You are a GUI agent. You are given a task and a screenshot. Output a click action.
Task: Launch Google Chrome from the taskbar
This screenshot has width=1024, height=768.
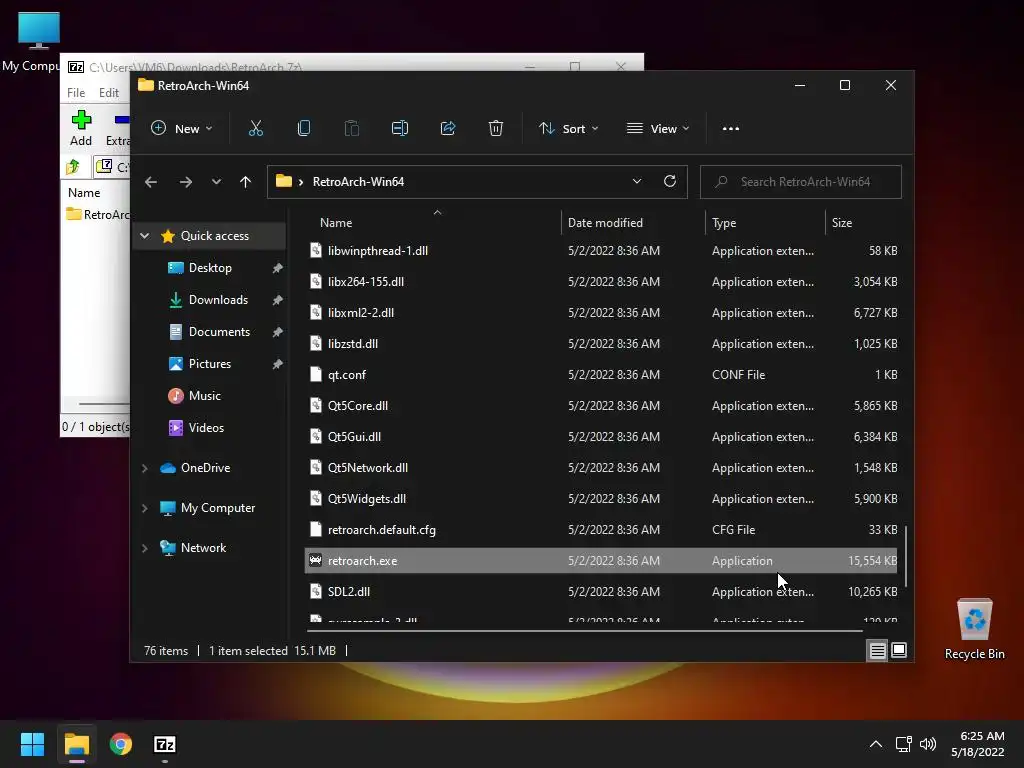coord(120,744)
